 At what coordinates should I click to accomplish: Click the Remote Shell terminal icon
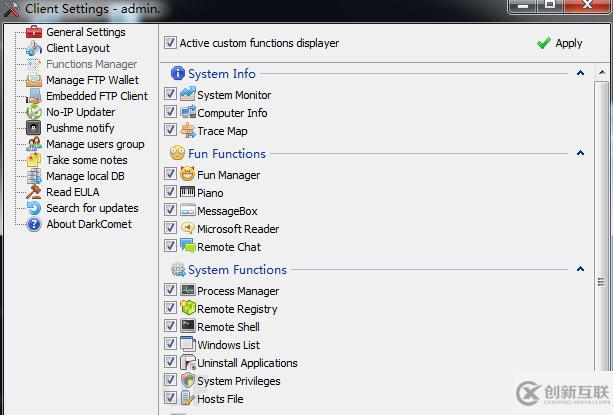pos(188,326)
